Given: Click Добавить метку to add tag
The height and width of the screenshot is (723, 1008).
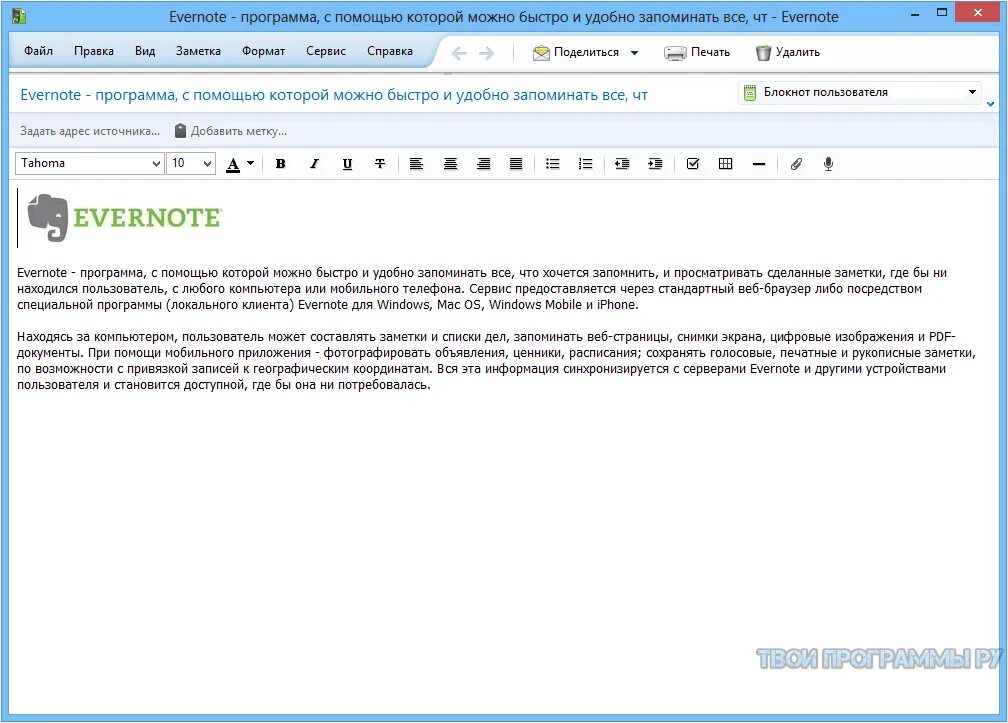Looking at the screenshot, I should [231, 131].
